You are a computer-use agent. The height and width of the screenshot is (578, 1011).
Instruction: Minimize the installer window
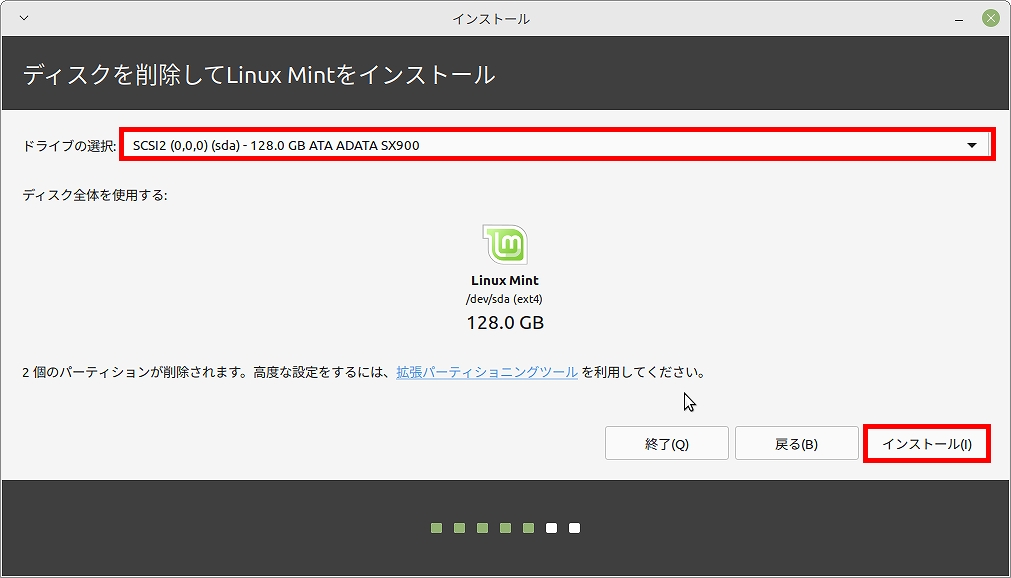point(960,19)
